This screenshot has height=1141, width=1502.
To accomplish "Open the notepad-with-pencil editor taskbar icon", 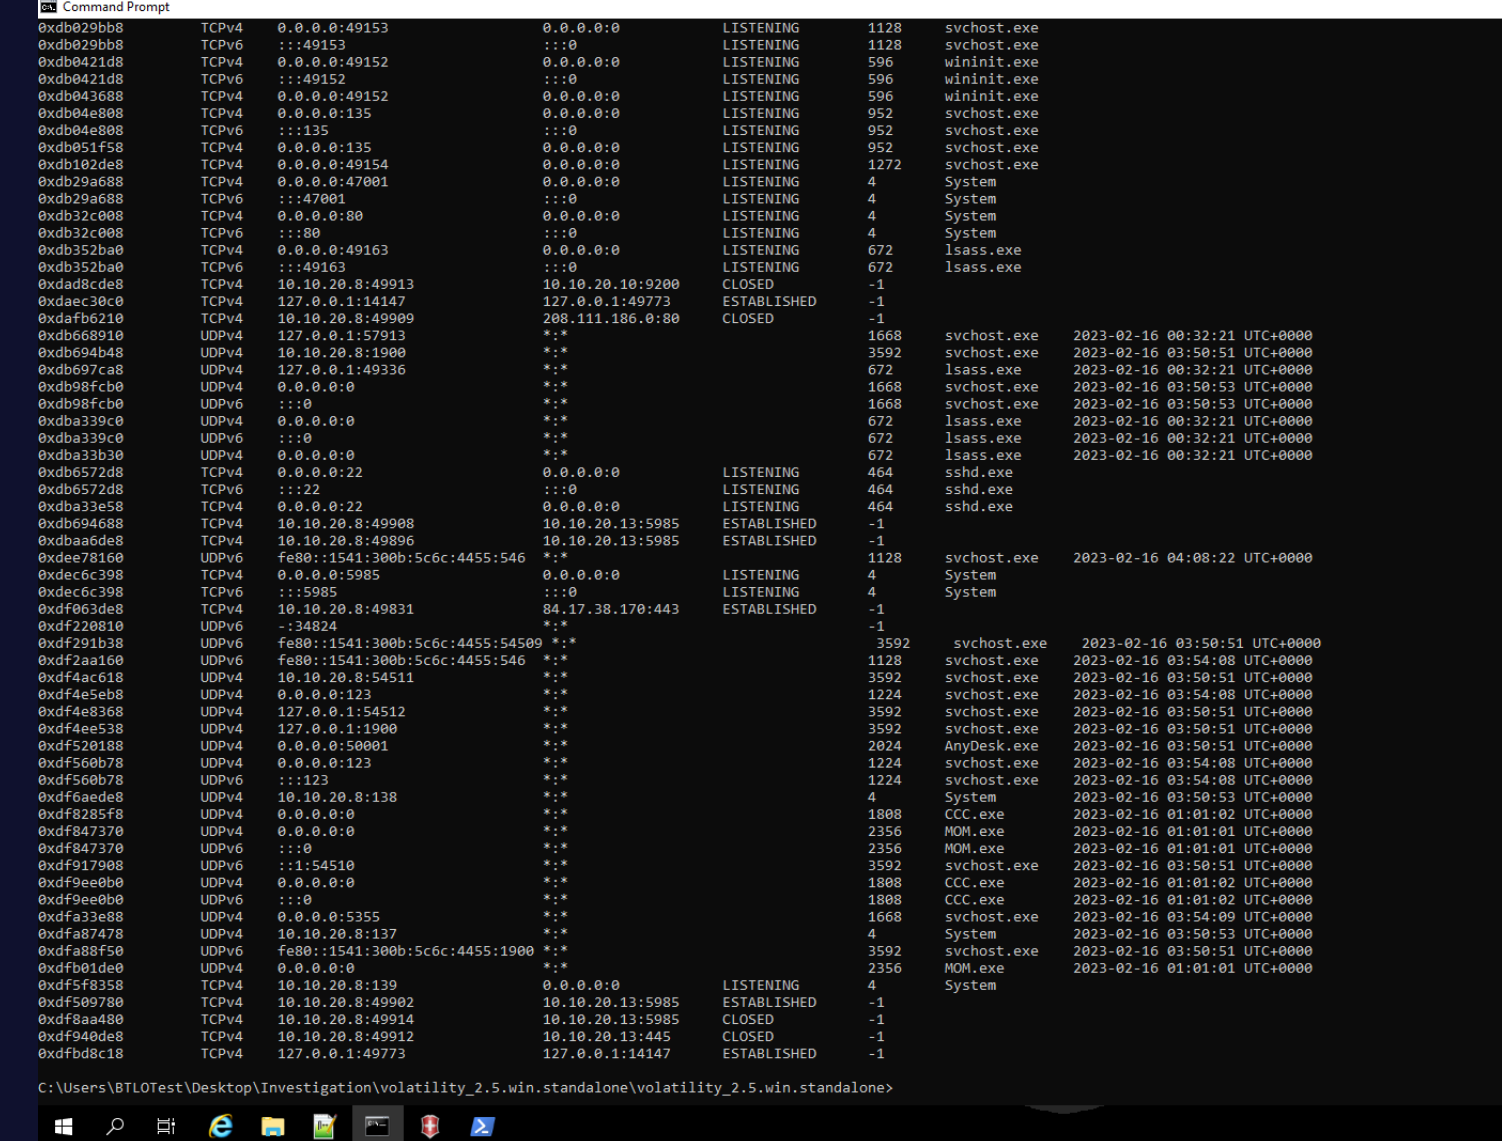I will coord(324,1126).
